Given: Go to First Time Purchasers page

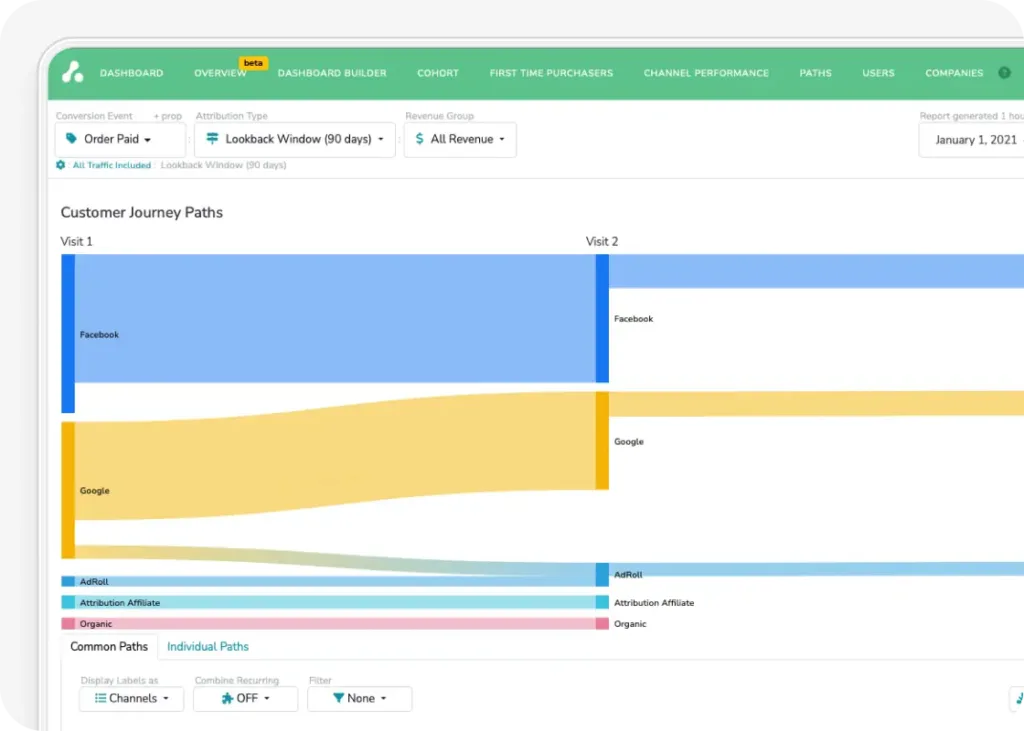Looking at the screenshot, I should [x=551, y=73].
